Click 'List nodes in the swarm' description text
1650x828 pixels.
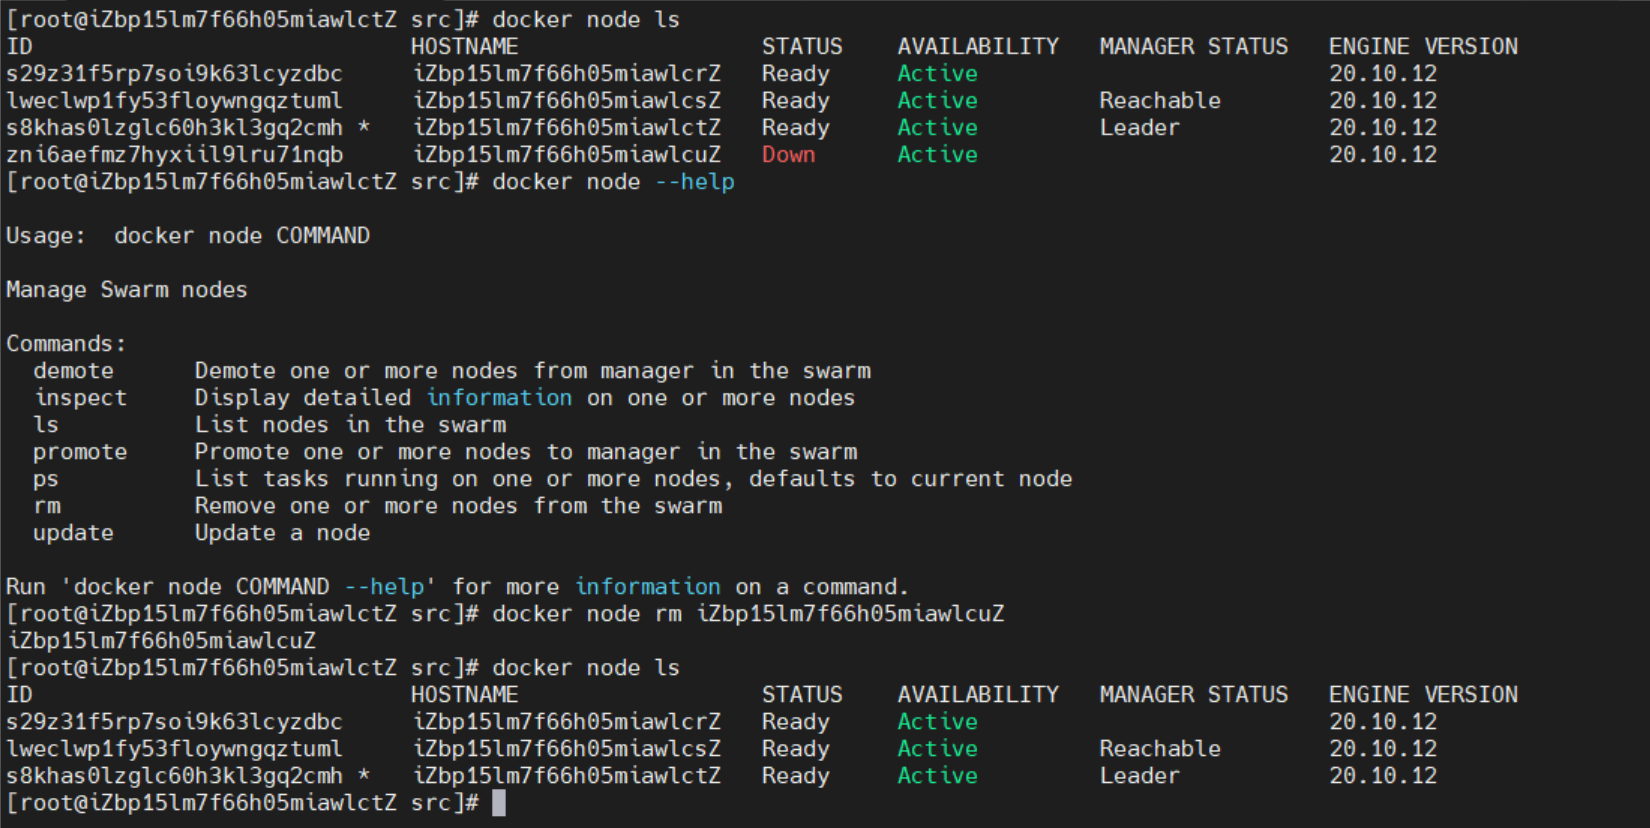[350, 425]
